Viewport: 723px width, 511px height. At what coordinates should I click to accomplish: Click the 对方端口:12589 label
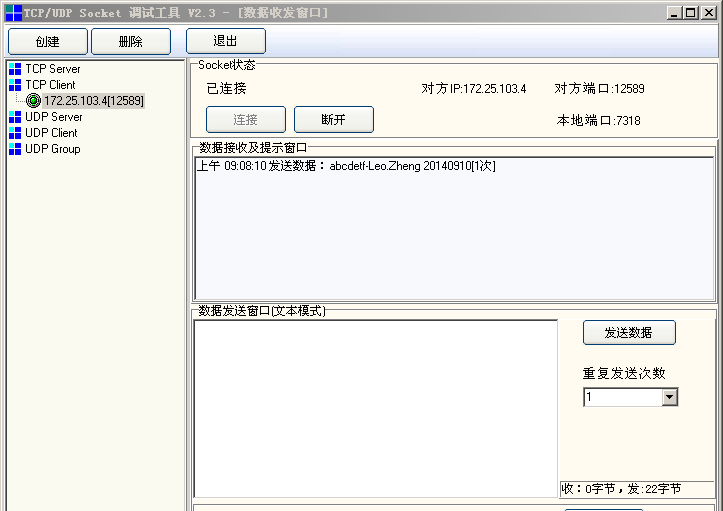click(599, 89)
